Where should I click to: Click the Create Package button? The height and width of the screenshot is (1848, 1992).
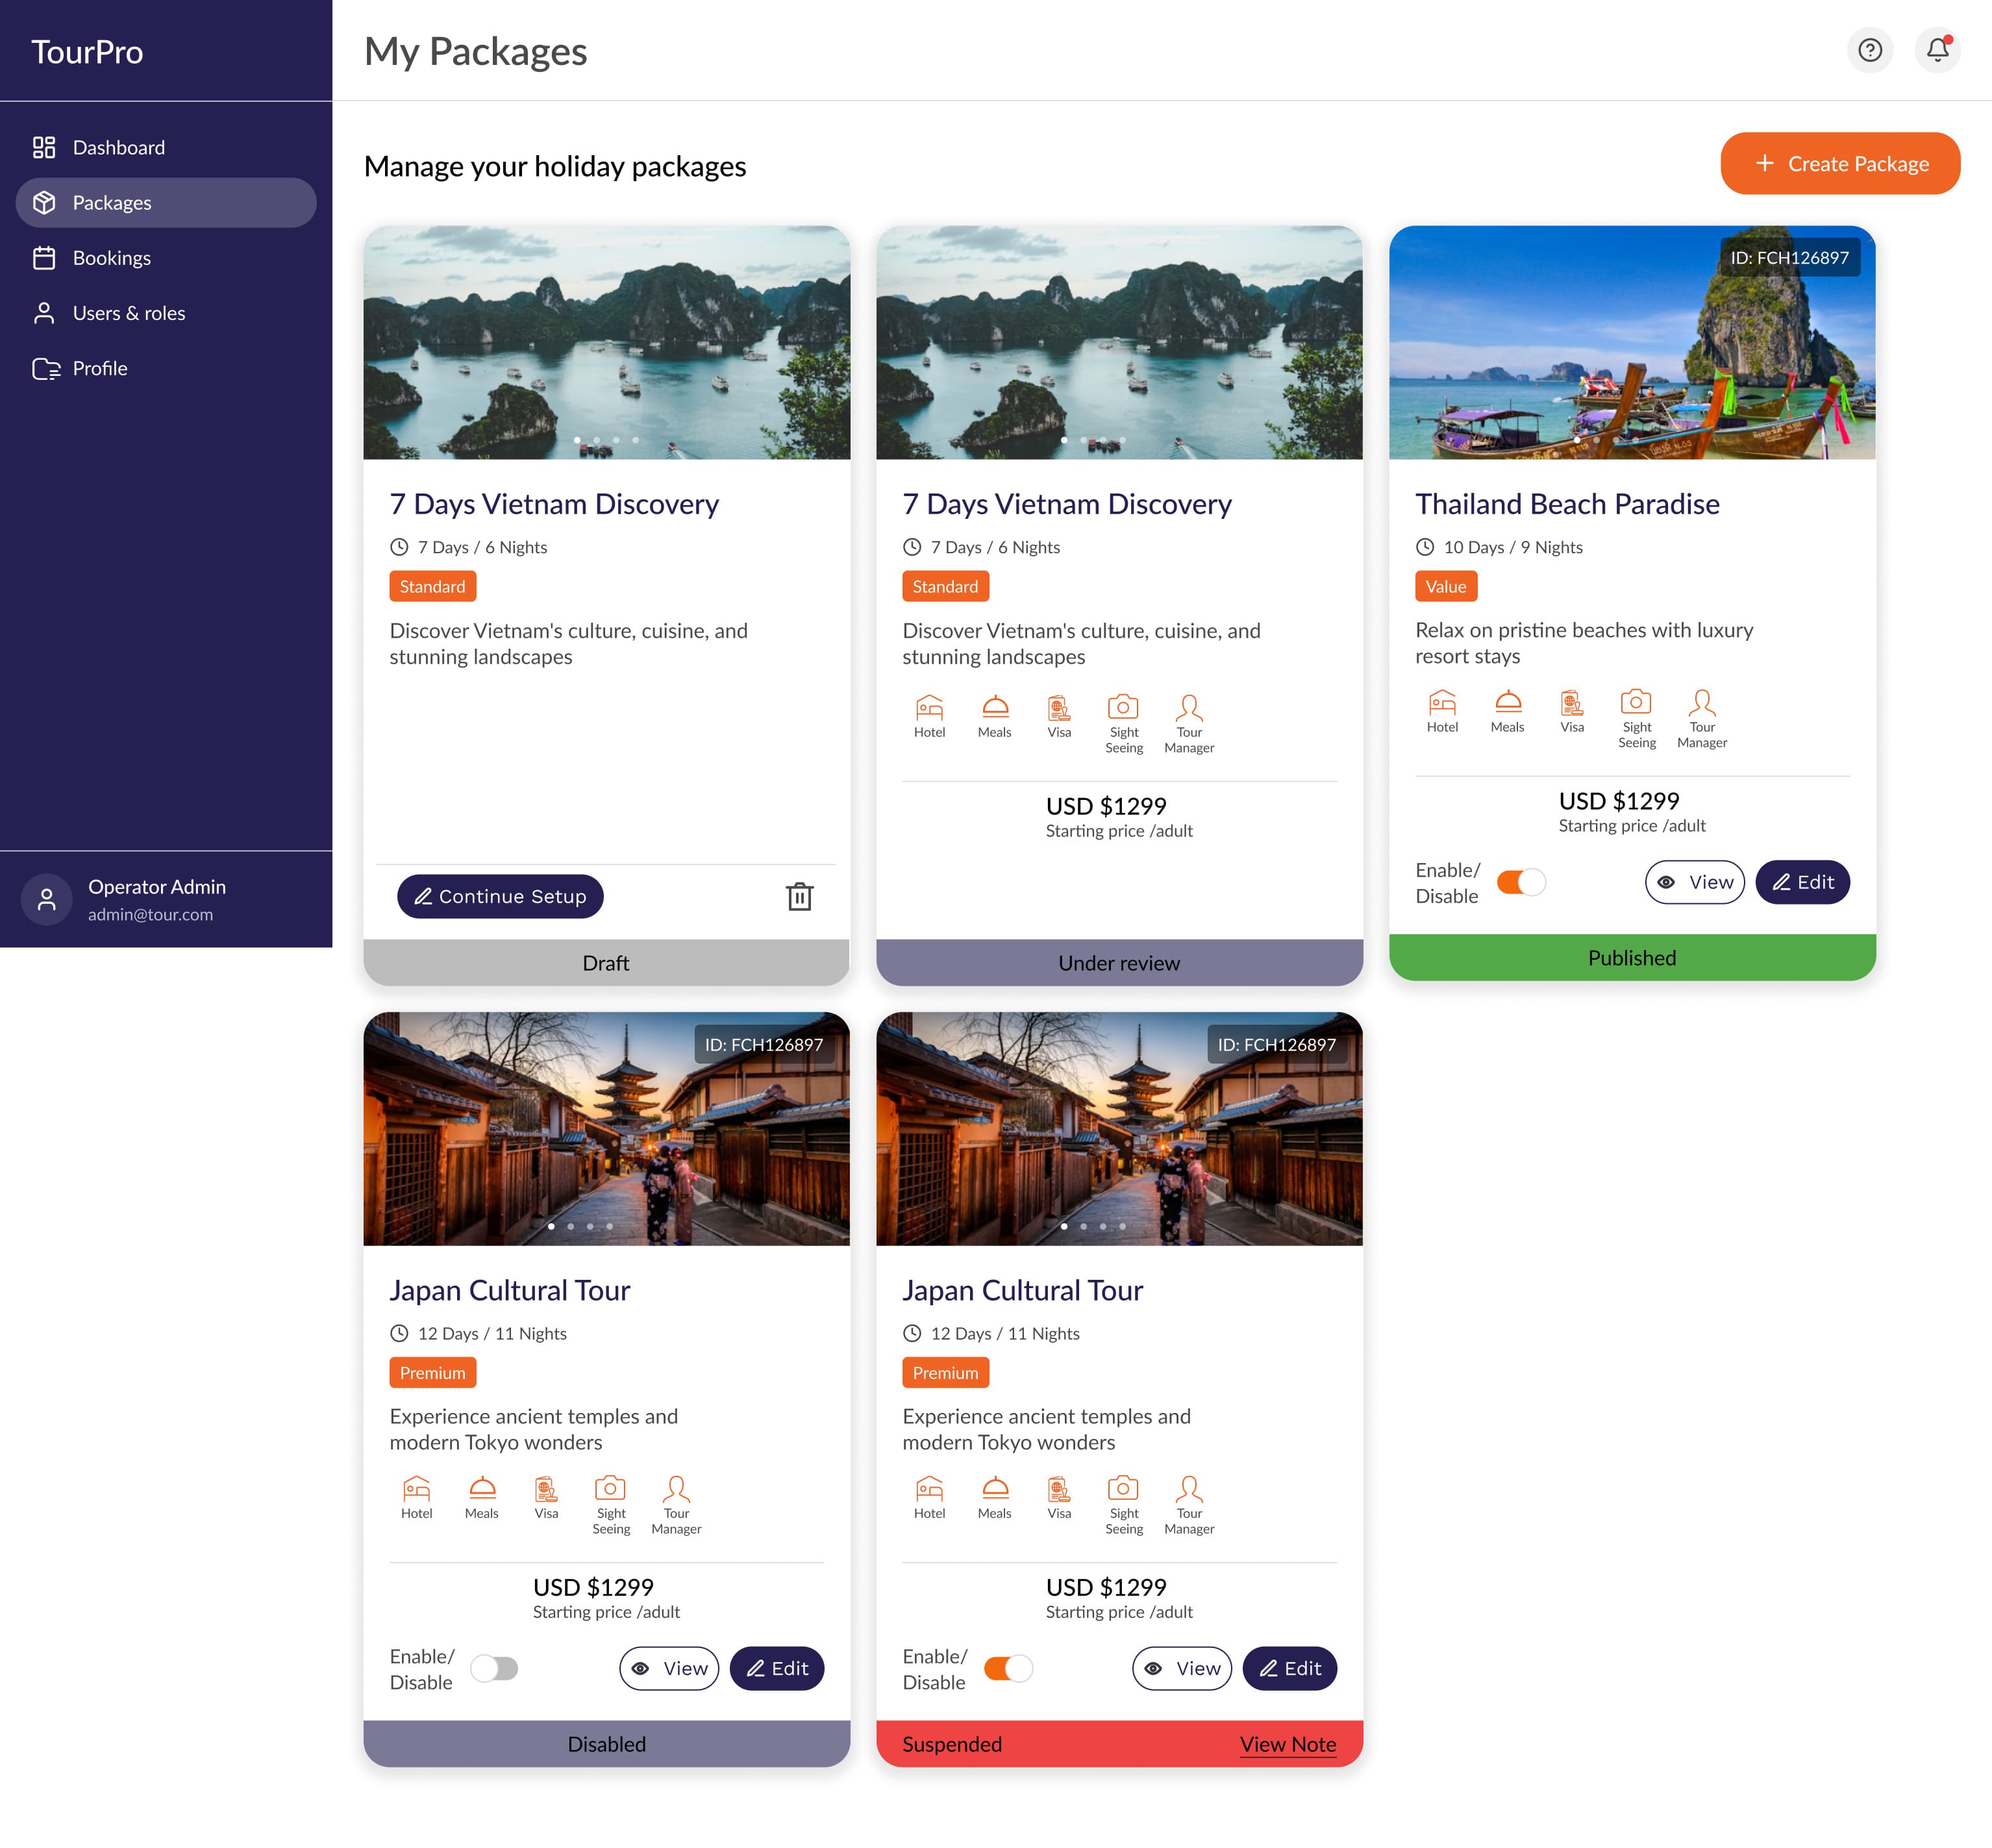(x=1840, y=164)
